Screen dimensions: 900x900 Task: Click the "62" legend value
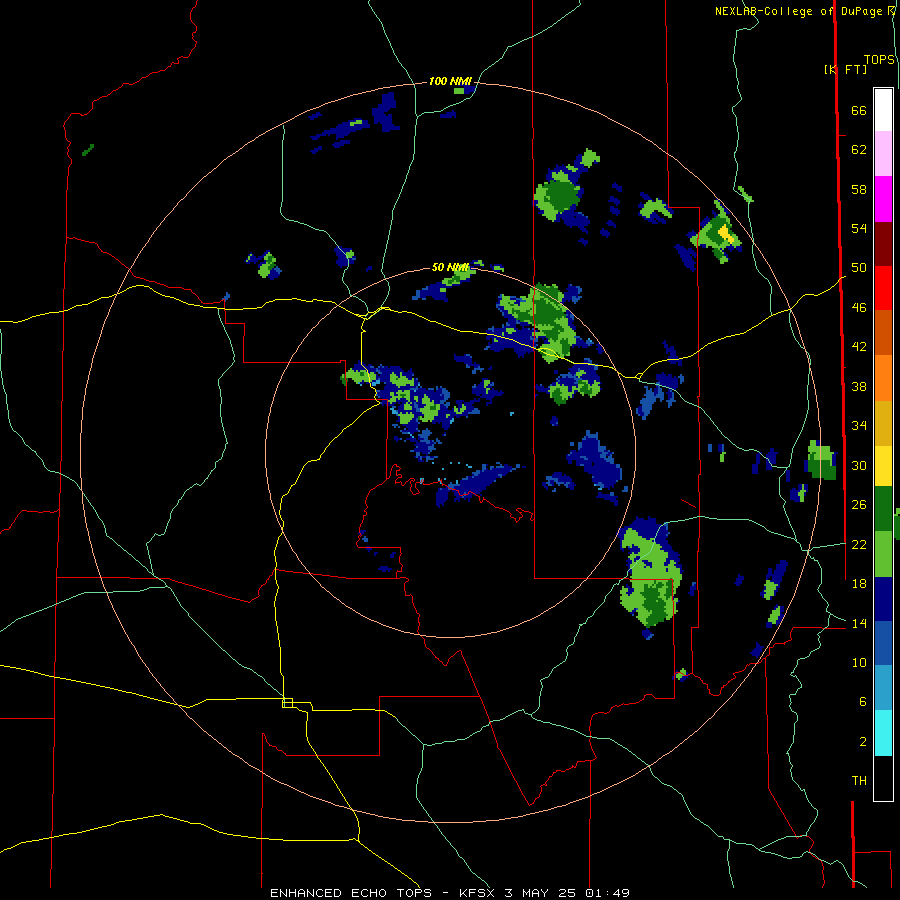pos(859,150)
